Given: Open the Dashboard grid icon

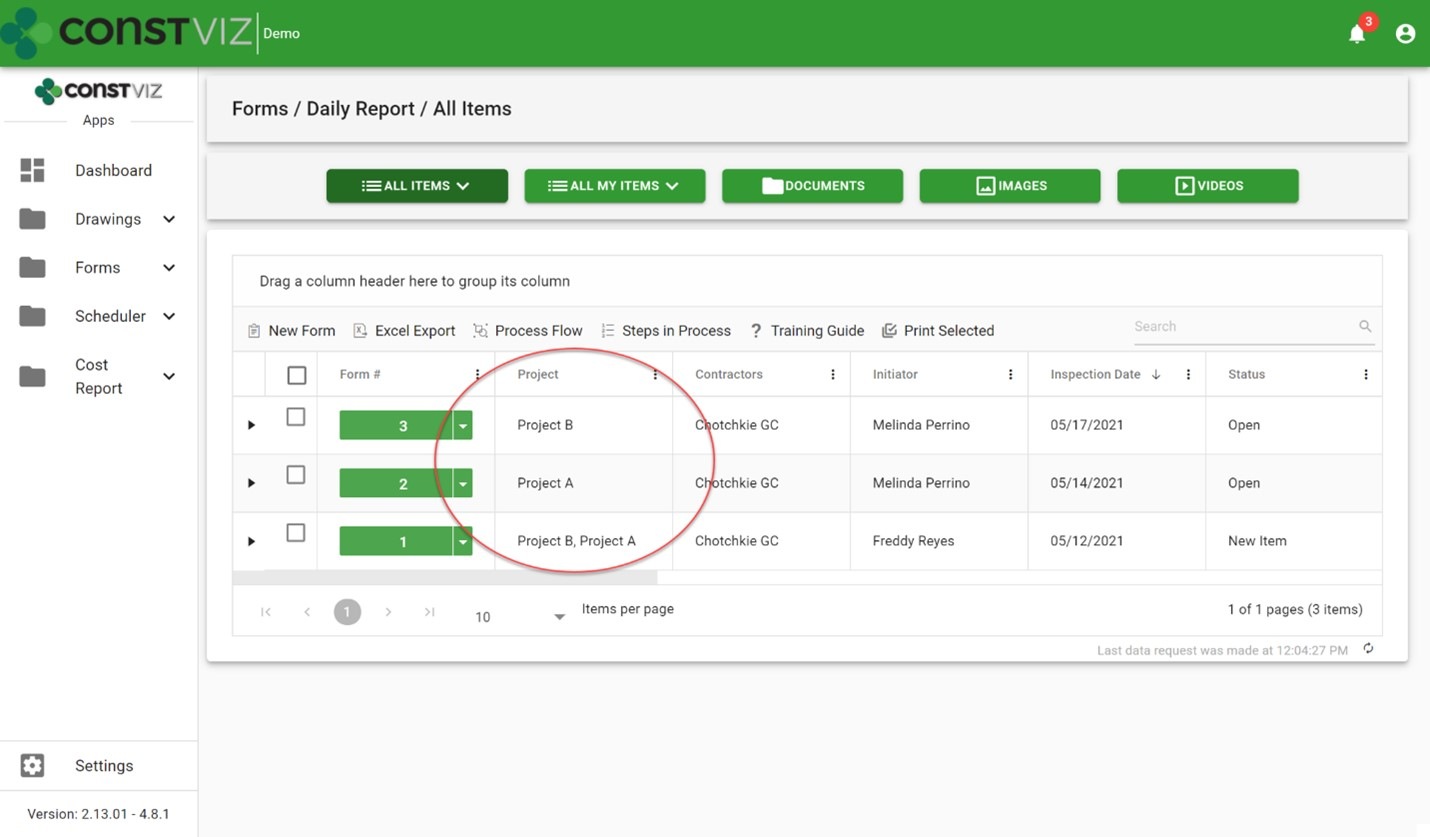Looking at the screenshot, I should [32, 170].
